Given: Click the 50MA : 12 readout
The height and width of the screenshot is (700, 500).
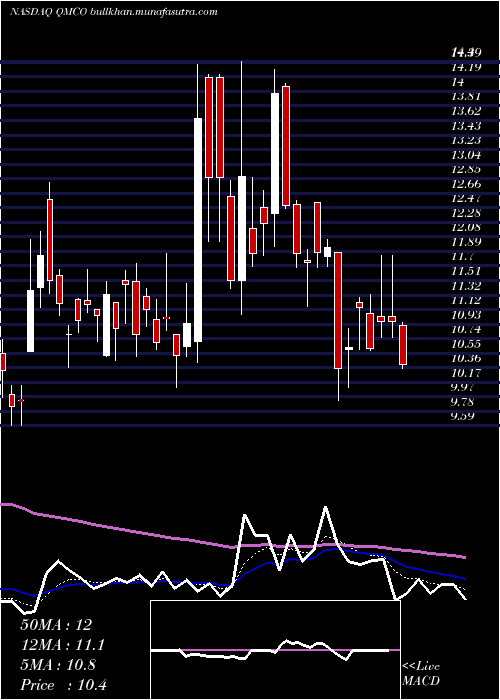Looking at the screenshot, I should point(56,625).
